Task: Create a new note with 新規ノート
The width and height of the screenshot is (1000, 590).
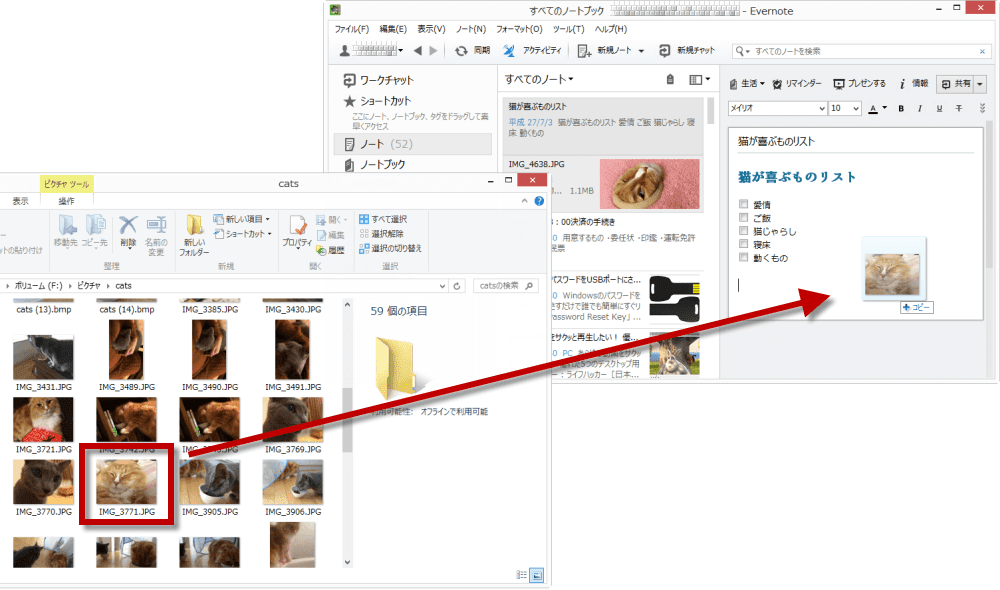Action: click(x=605, y=50)
